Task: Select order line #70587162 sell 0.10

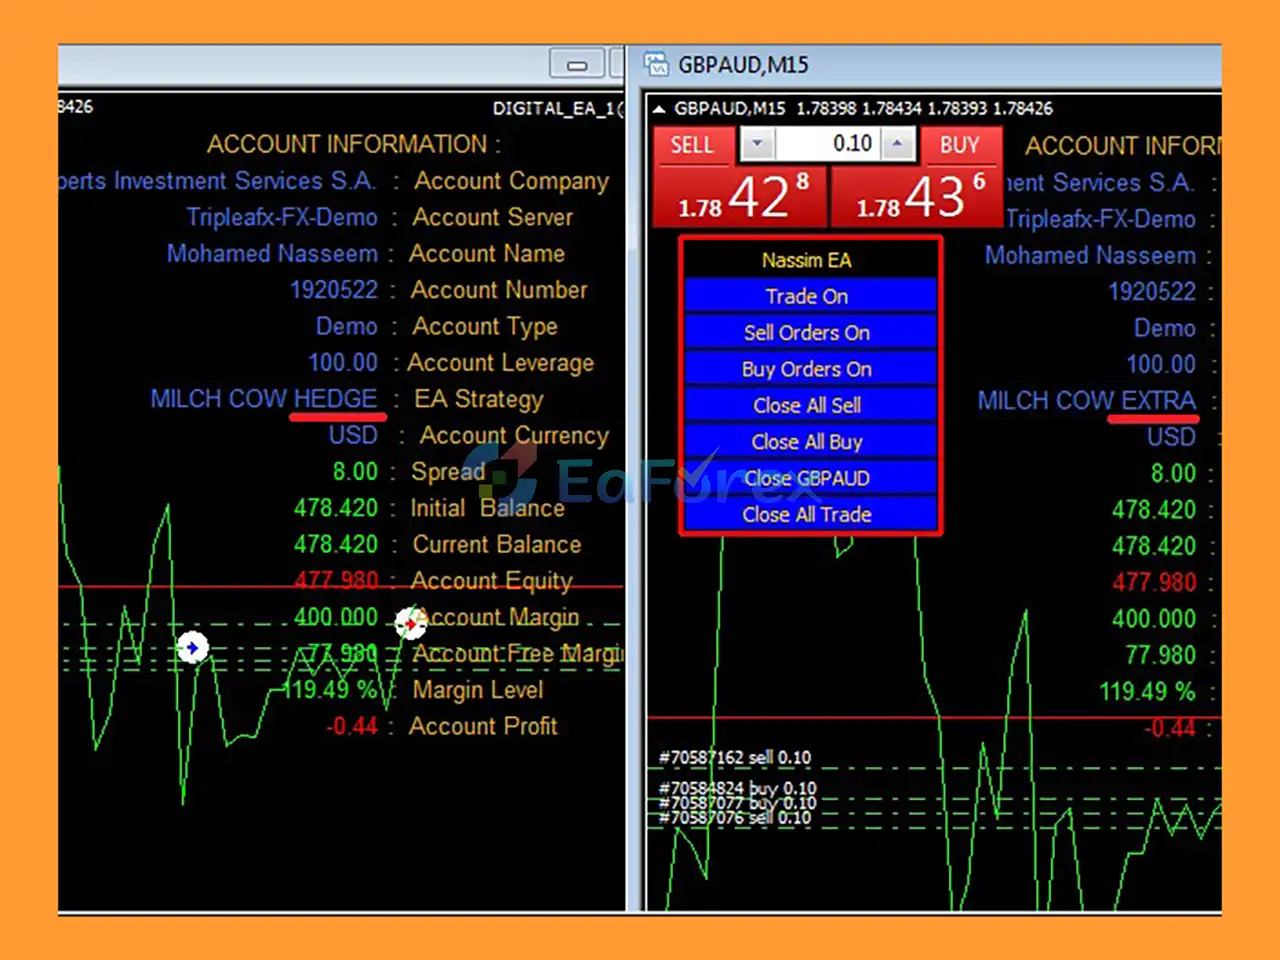Action: [735, 758]
